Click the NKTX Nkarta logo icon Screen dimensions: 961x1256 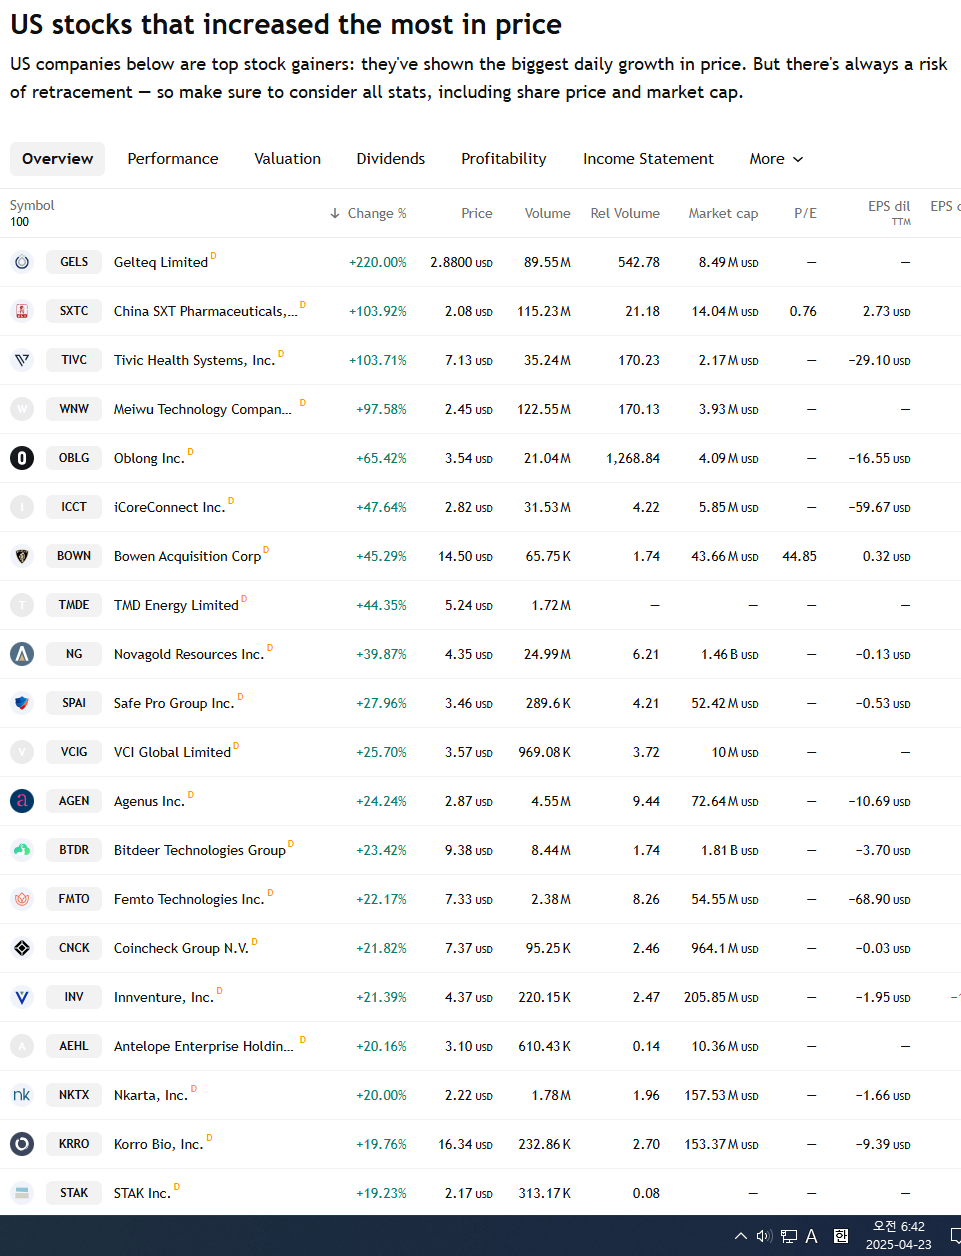(22, 1095)
